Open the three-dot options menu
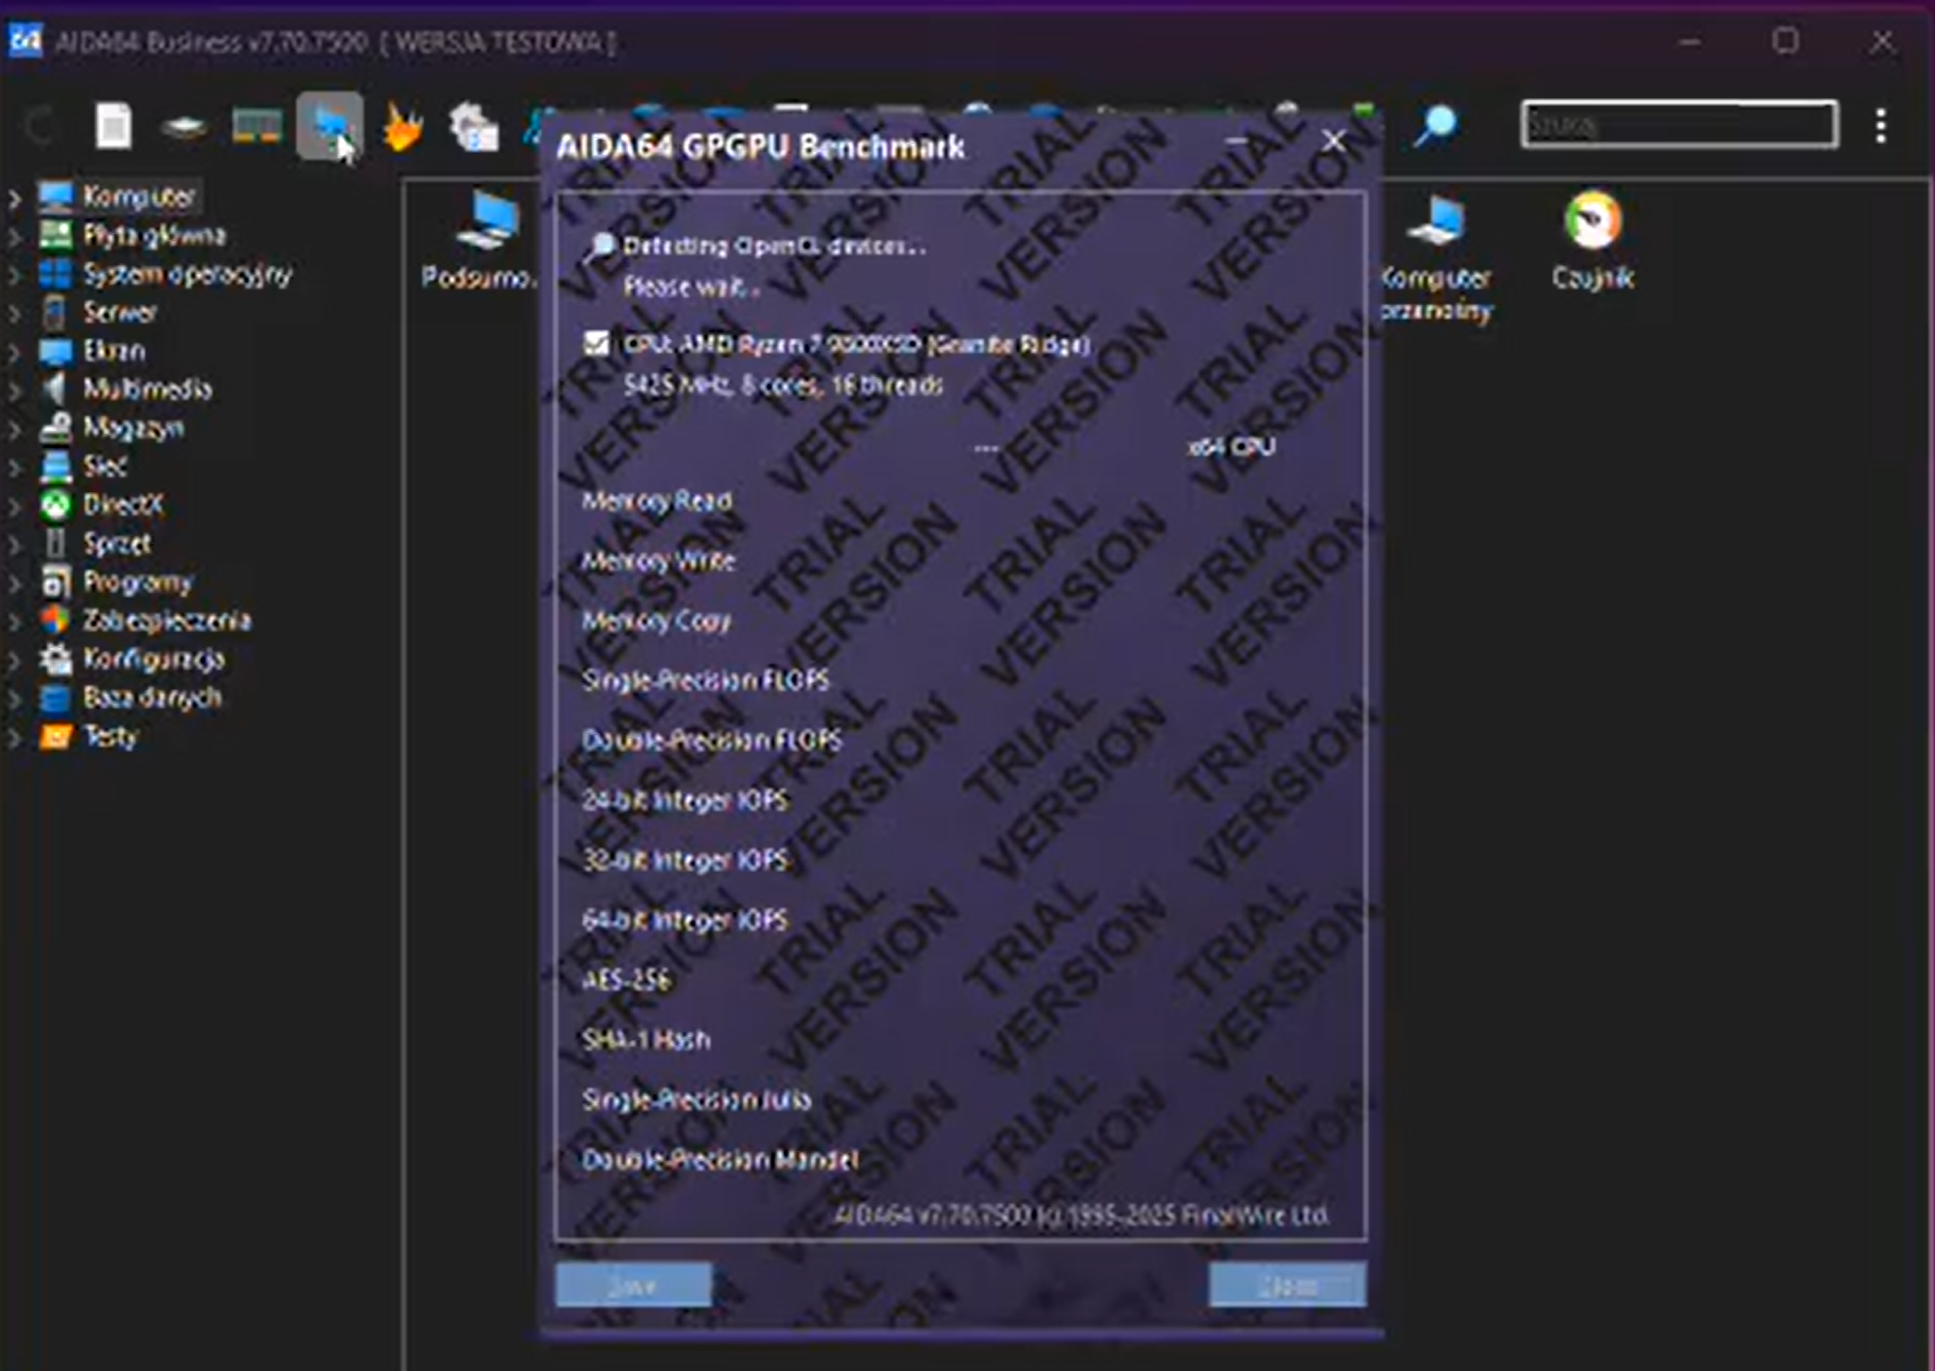The image size is (1935, 1371). [x=1881, y=126]
